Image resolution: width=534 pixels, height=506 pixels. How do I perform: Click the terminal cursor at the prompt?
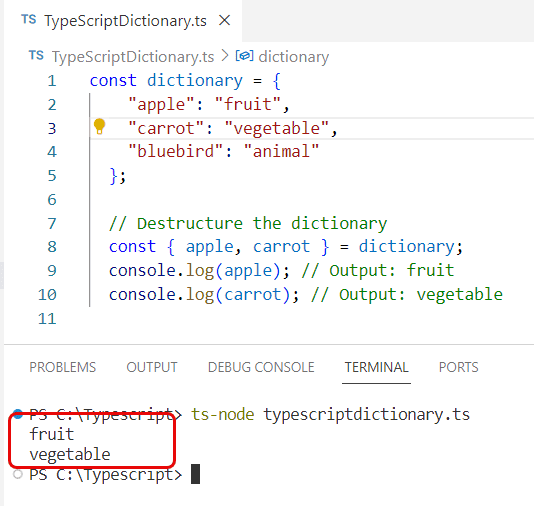tap(195, 474)
